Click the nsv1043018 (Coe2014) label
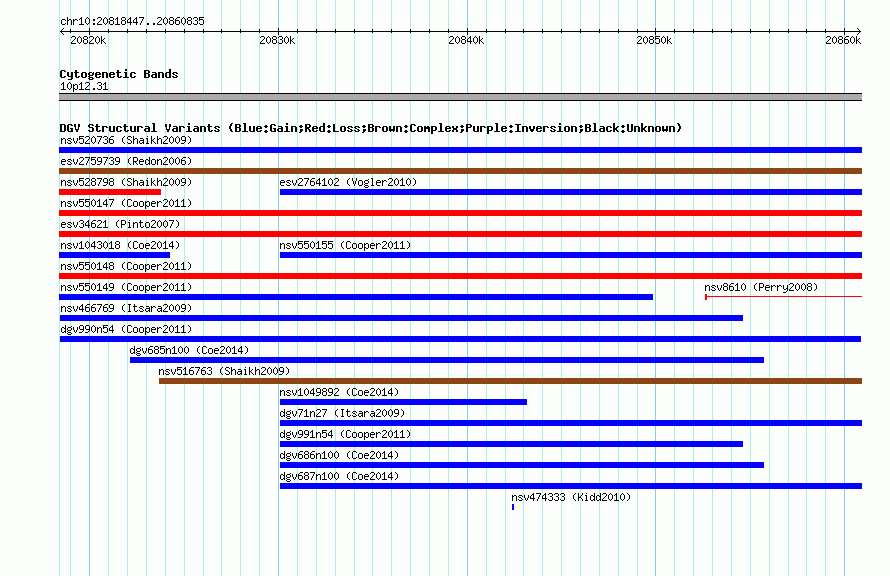The height and width of the screenshot is (576, 890). 120,245
